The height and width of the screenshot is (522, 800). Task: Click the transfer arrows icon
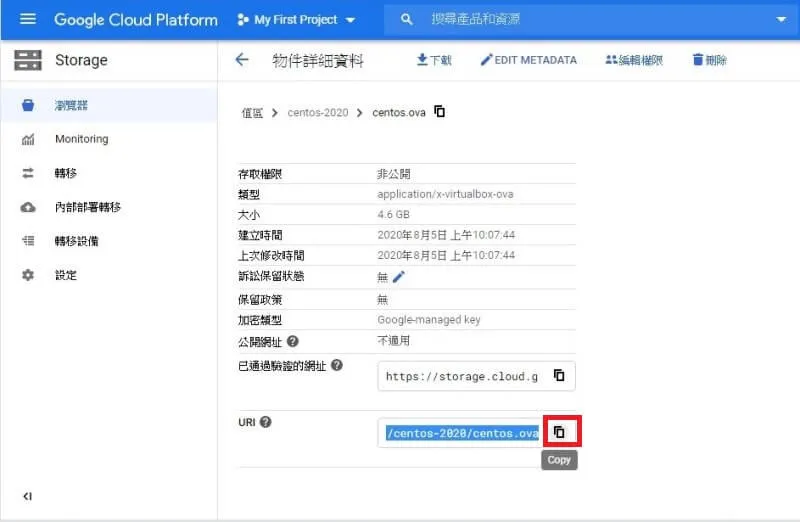[x=28, y=173]
